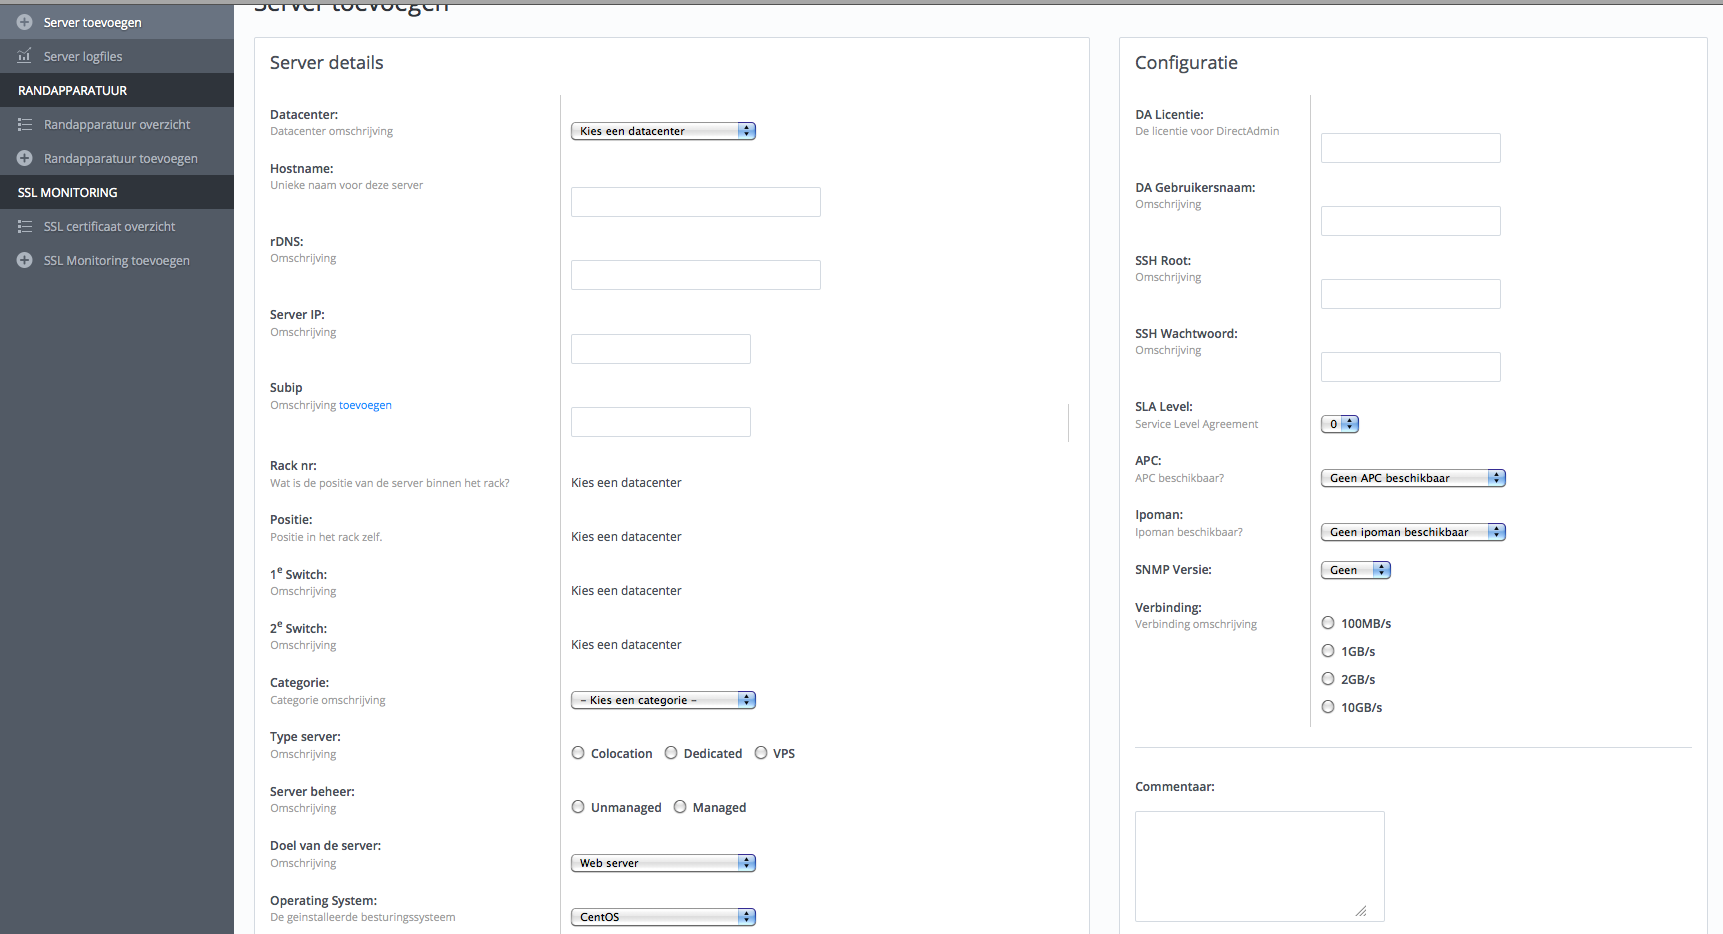Viewport: 1723px width, 934px height.
Task: Open the Kies een datacenter dropdown
Action: pos(663,131)
